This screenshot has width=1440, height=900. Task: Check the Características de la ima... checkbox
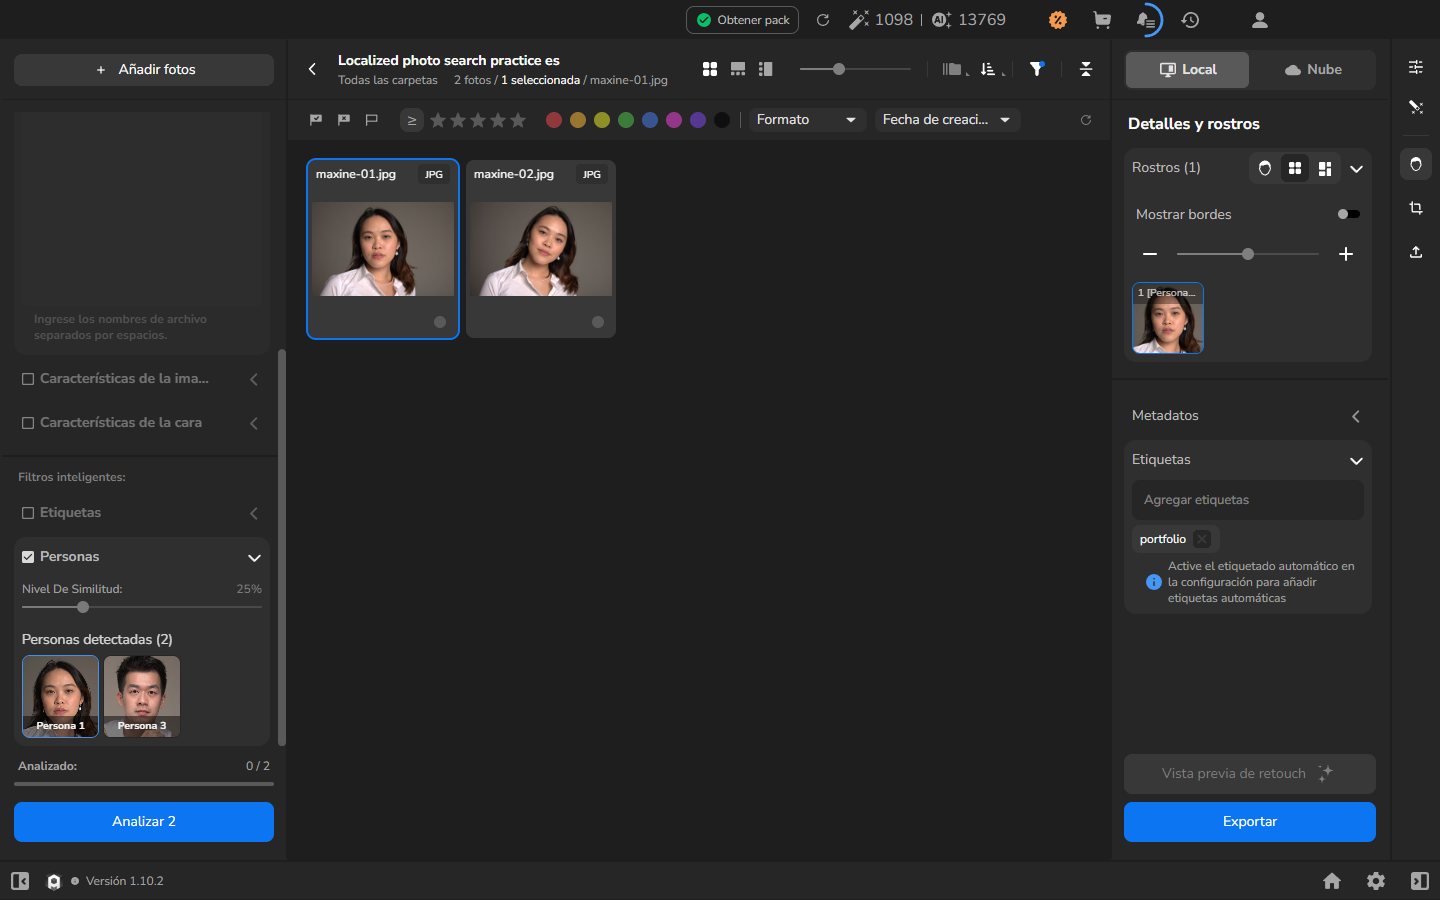pos(28,379)
